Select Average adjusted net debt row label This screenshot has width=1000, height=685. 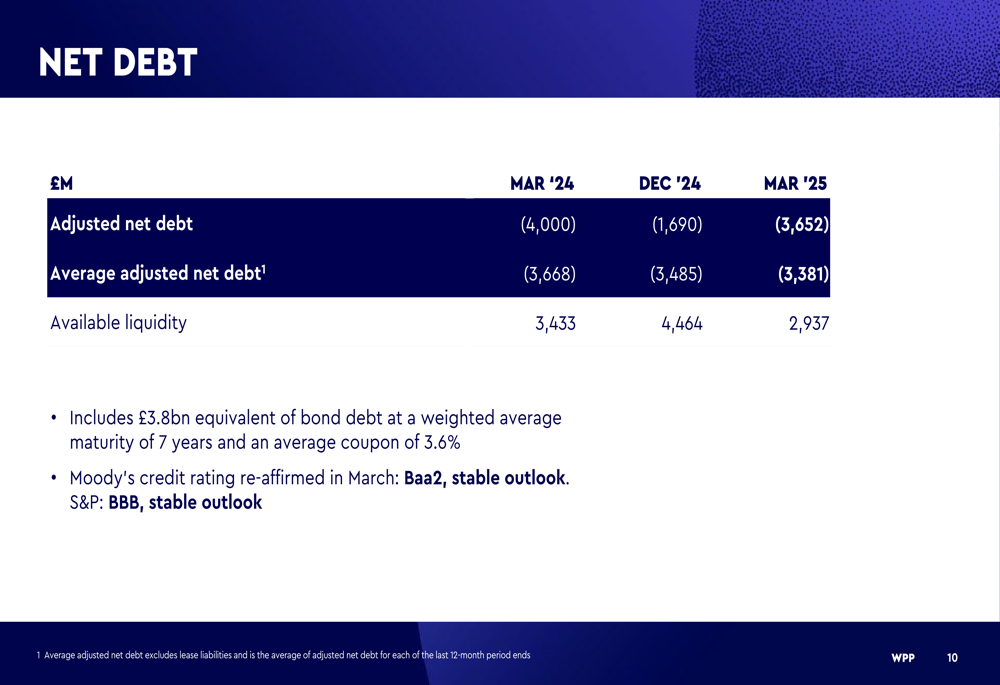[158, 273]
